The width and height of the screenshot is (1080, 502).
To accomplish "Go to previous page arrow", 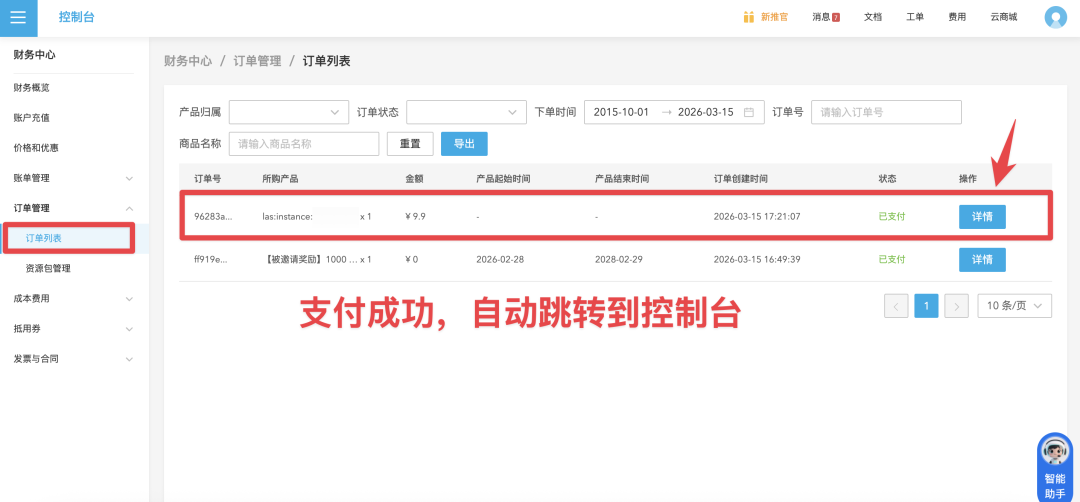I will (x=897, y=306).
